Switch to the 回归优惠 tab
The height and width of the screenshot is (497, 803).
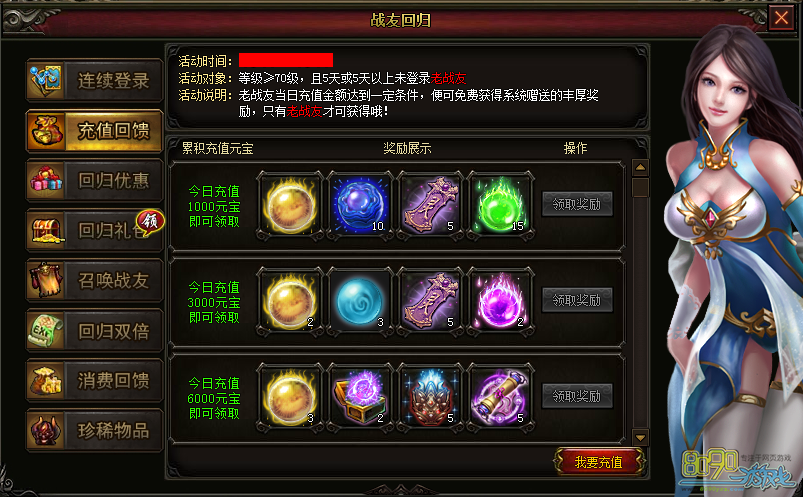point(95,180)
